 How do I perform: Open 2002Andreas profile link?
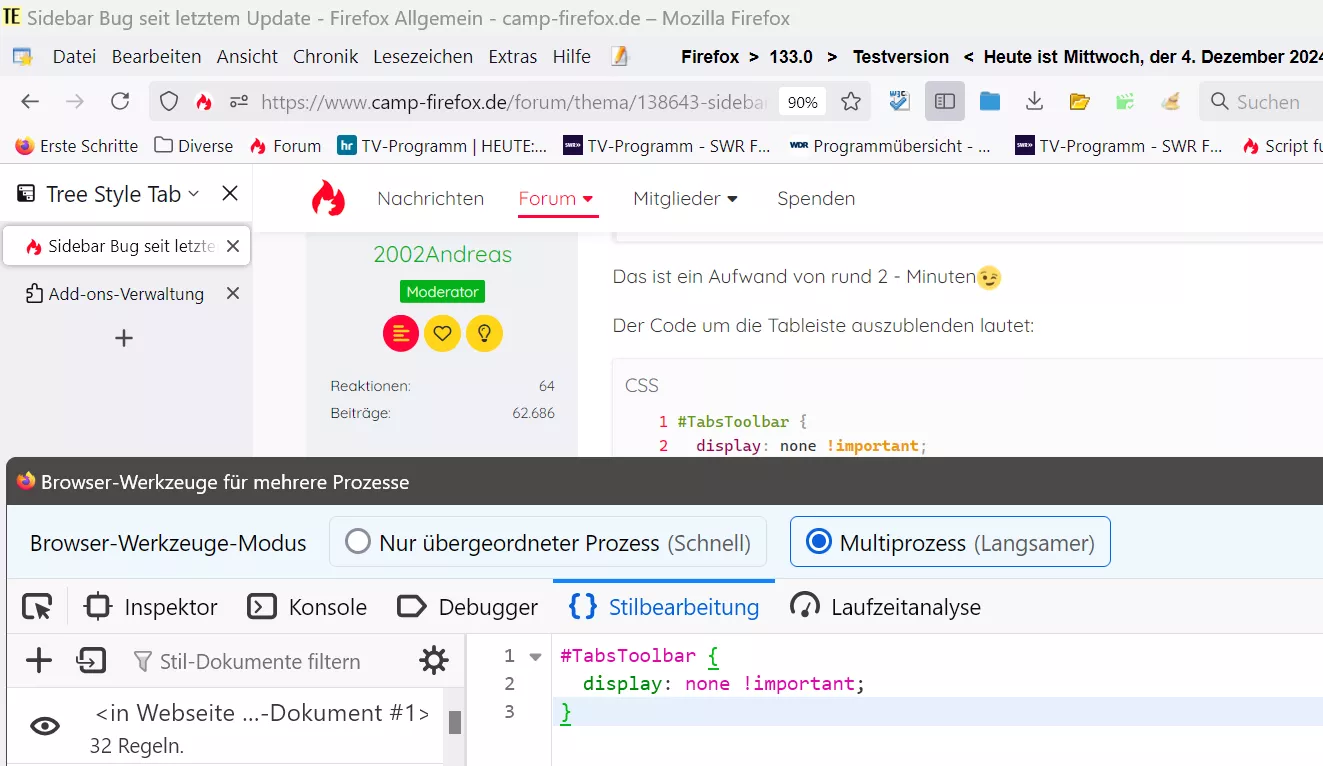pos(443,254)
